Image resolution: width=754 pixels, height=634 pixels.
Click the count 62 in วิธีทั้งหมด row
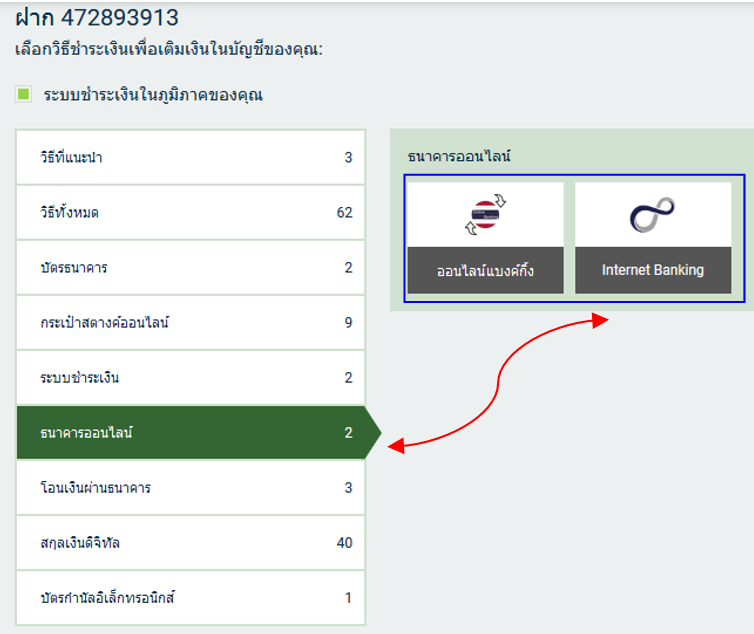pos(344,213)
